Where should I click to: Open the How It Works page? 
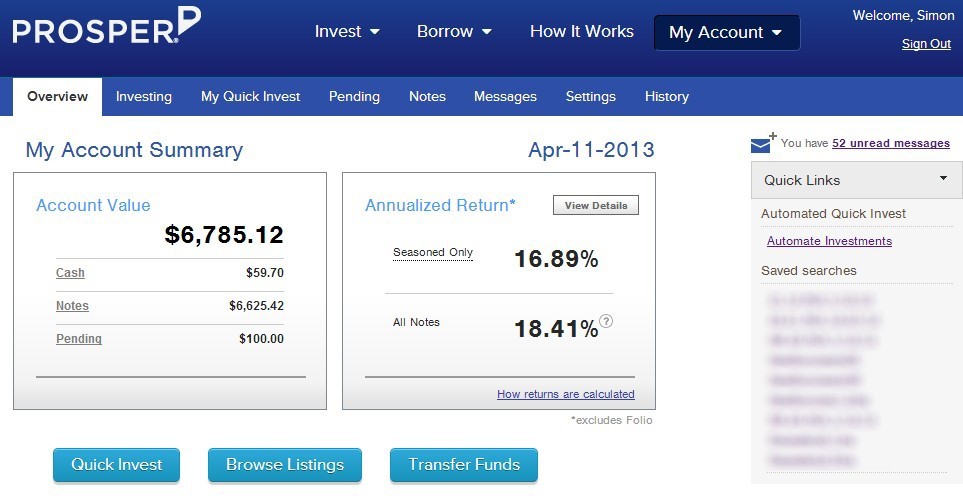(582, 31)
